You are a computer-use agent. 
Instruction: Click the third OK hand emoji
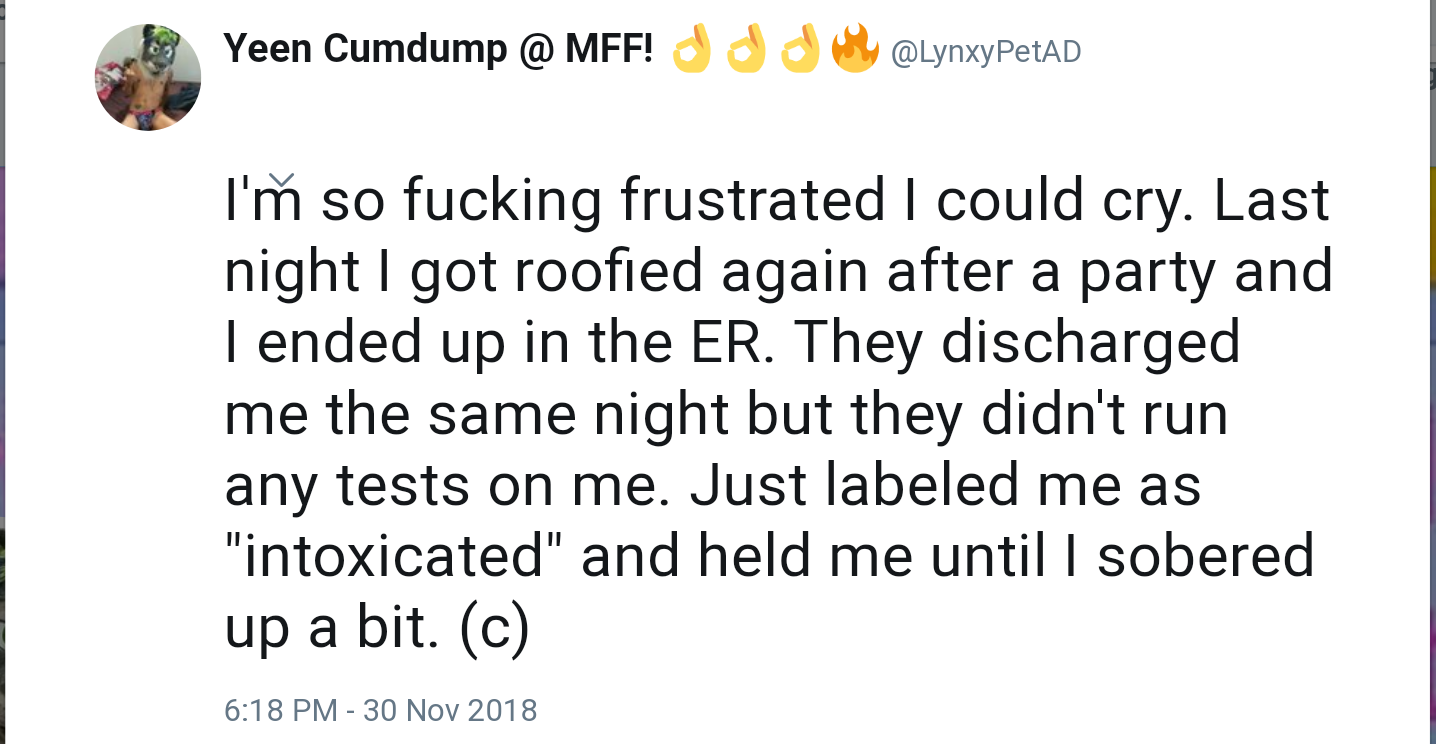801,50
